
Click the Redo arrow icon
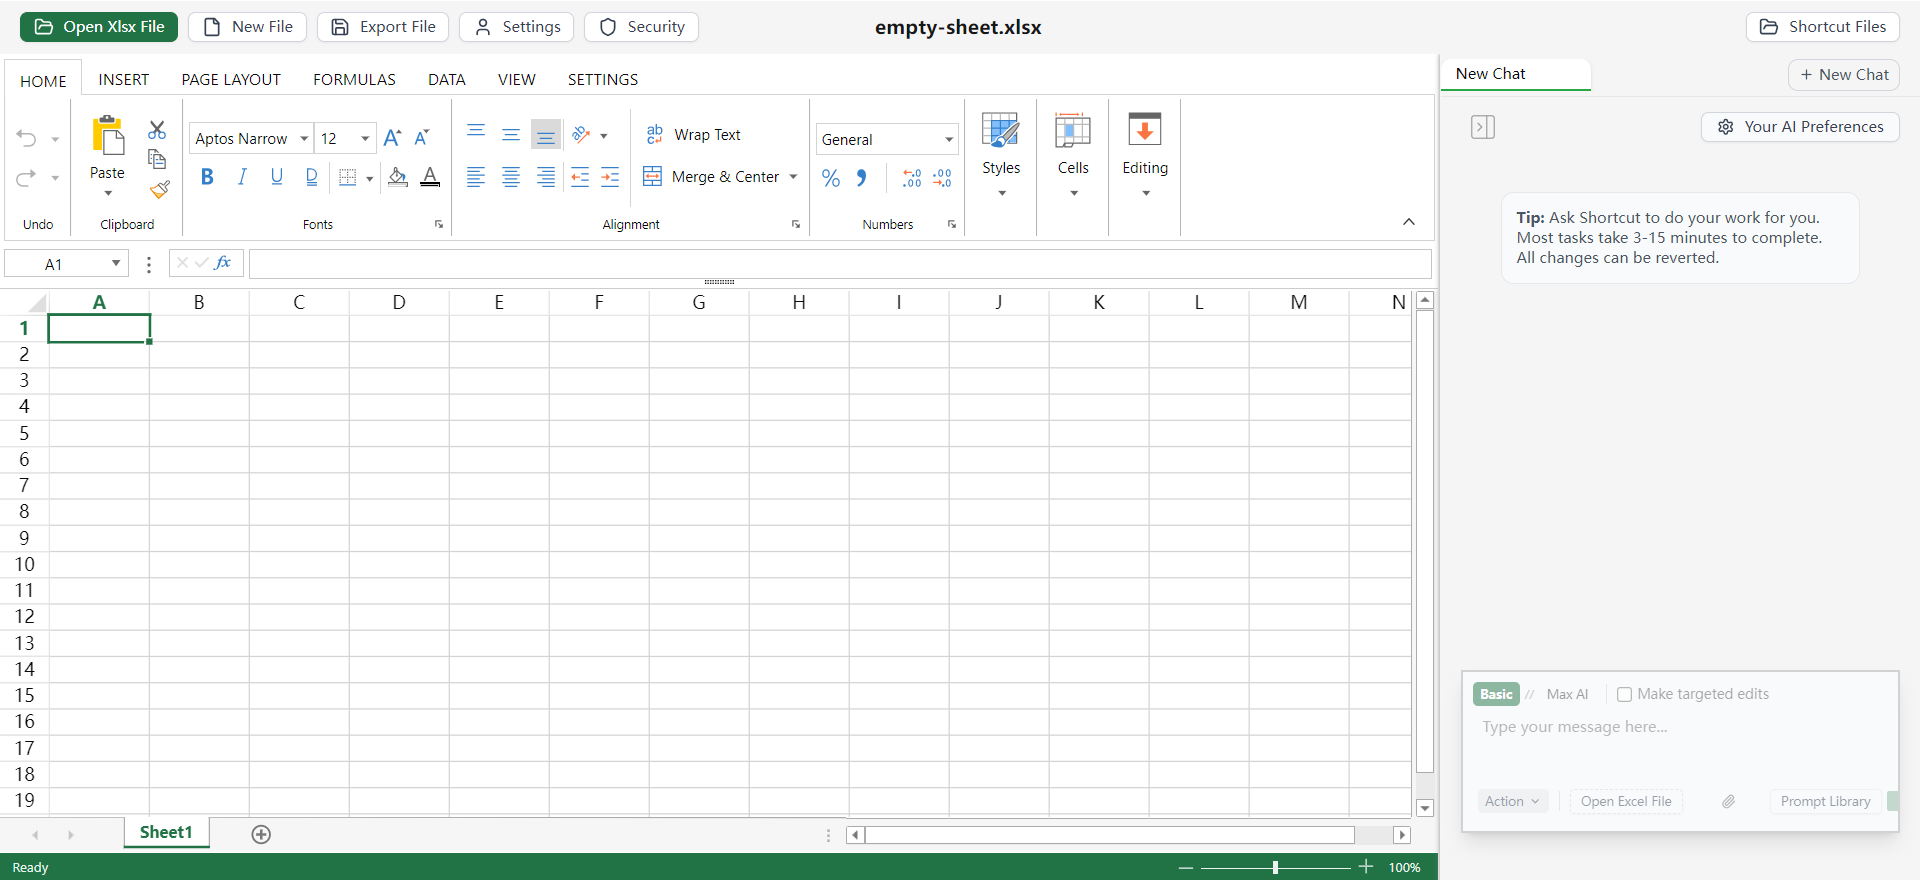27,177
